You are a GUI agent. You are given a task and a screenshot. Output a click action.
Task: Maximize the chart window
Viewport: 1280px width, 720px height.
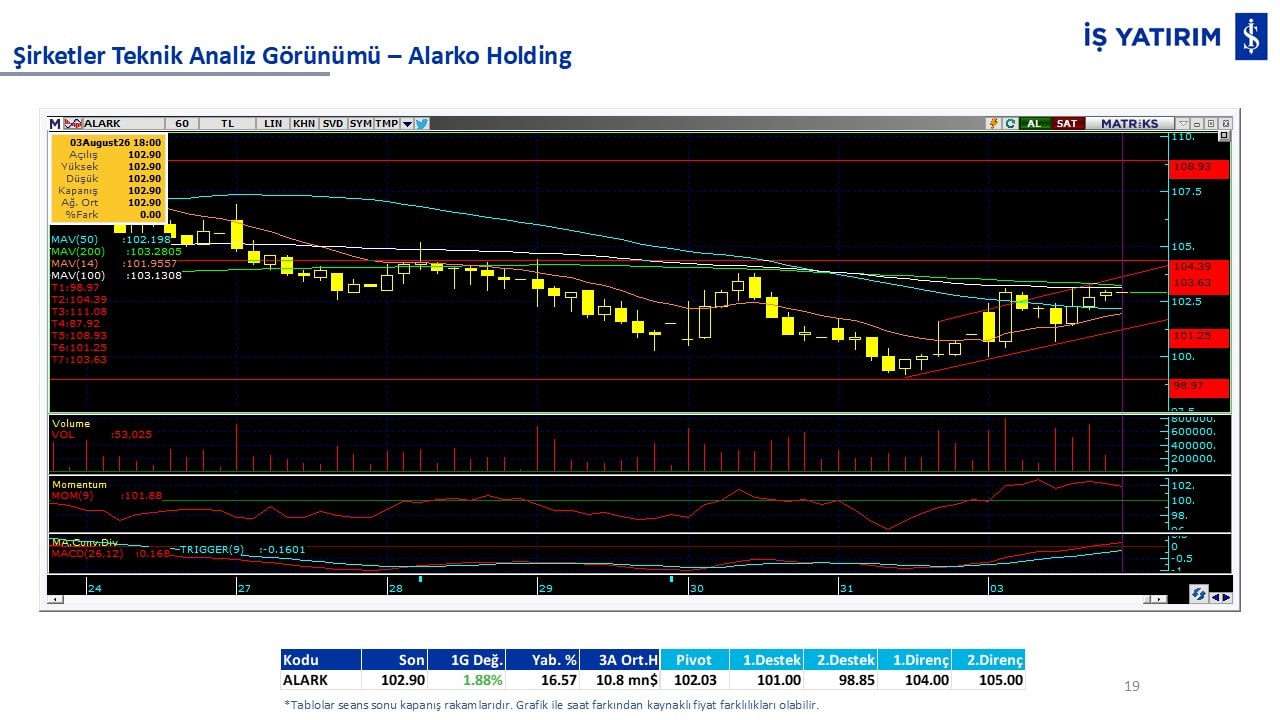click(x=1211, y=124)
